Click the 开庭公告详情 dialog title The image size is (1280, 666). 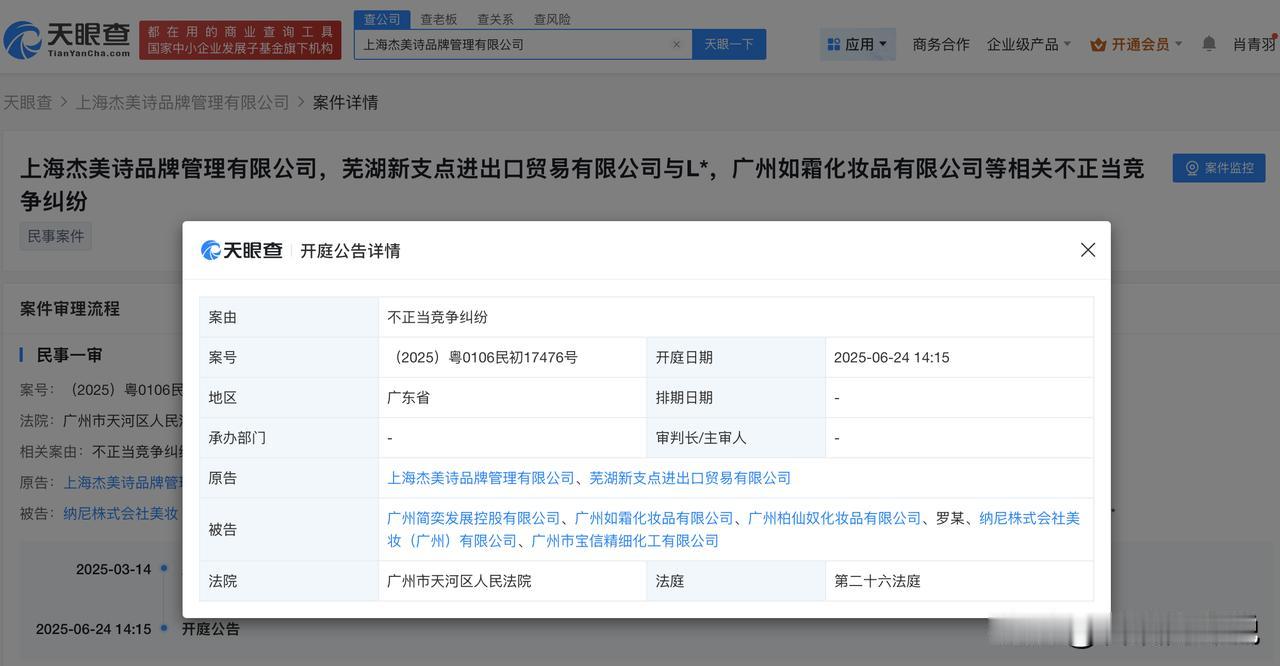350,250
